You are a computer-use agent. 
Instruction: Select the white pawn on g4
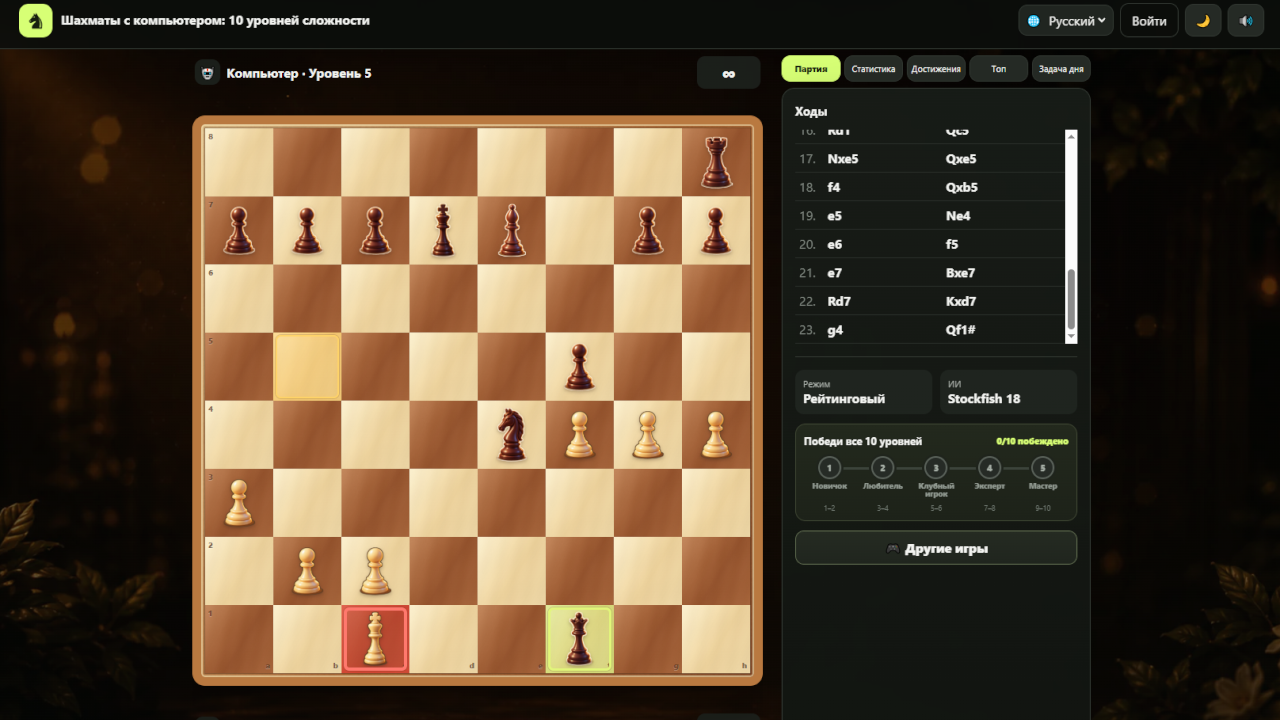tap(647, 435)
